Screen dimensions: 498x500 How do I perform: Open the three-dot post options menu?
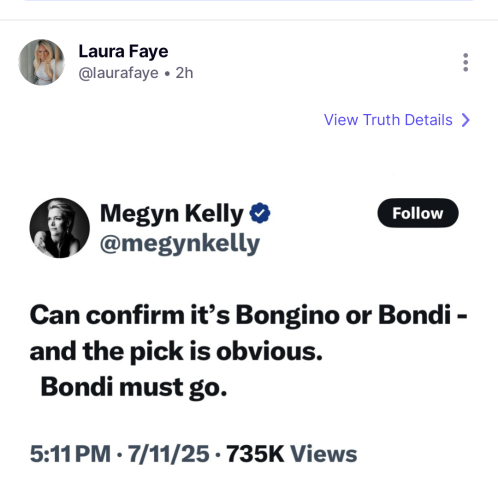[465, 62]
